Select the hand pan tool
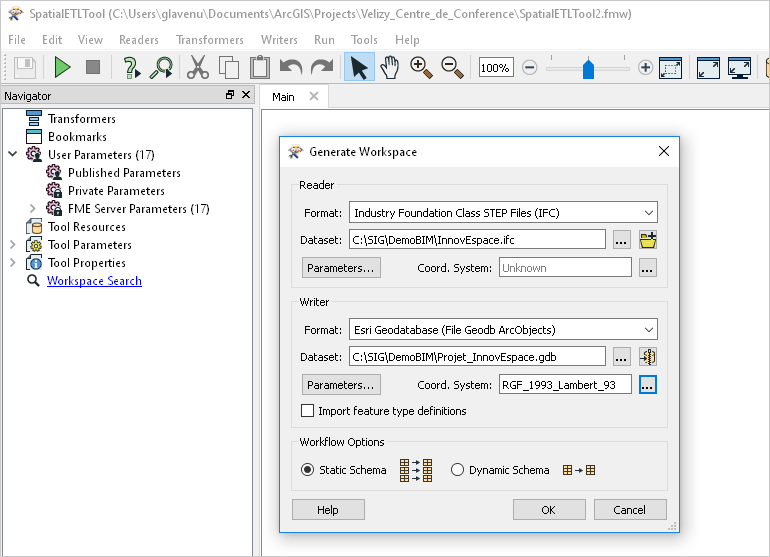This screenshot has height=557, width=770. pos(389,67)
